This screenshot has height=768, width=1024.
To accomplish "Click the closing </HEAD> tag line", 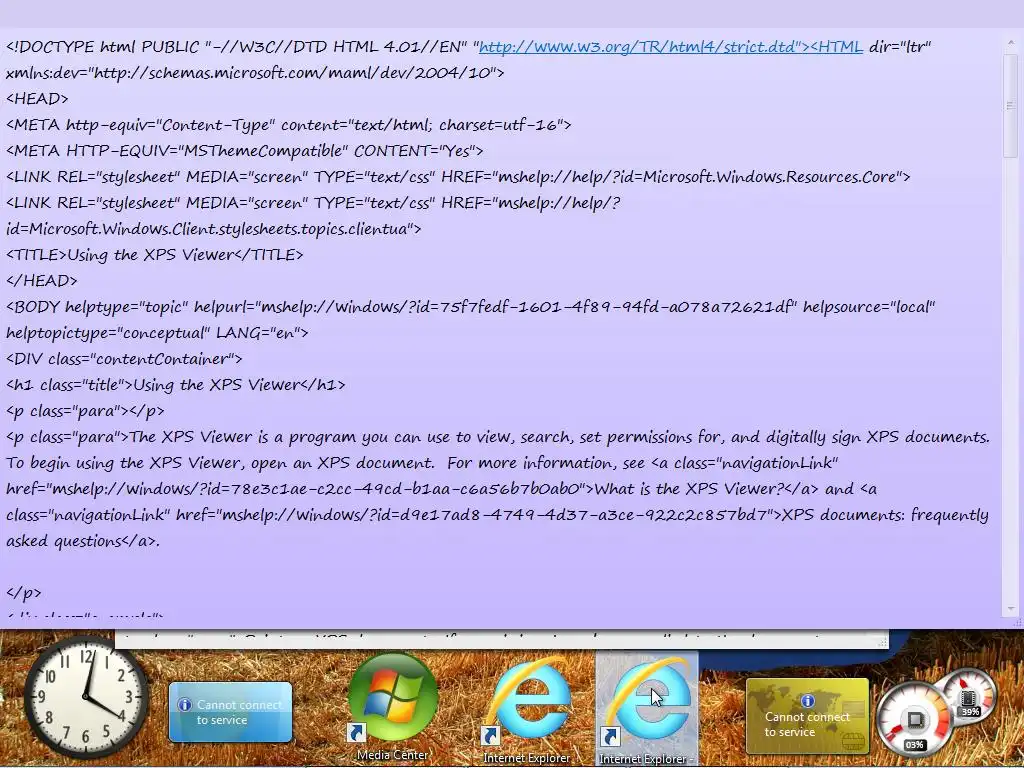I will (x=42, y=281).
